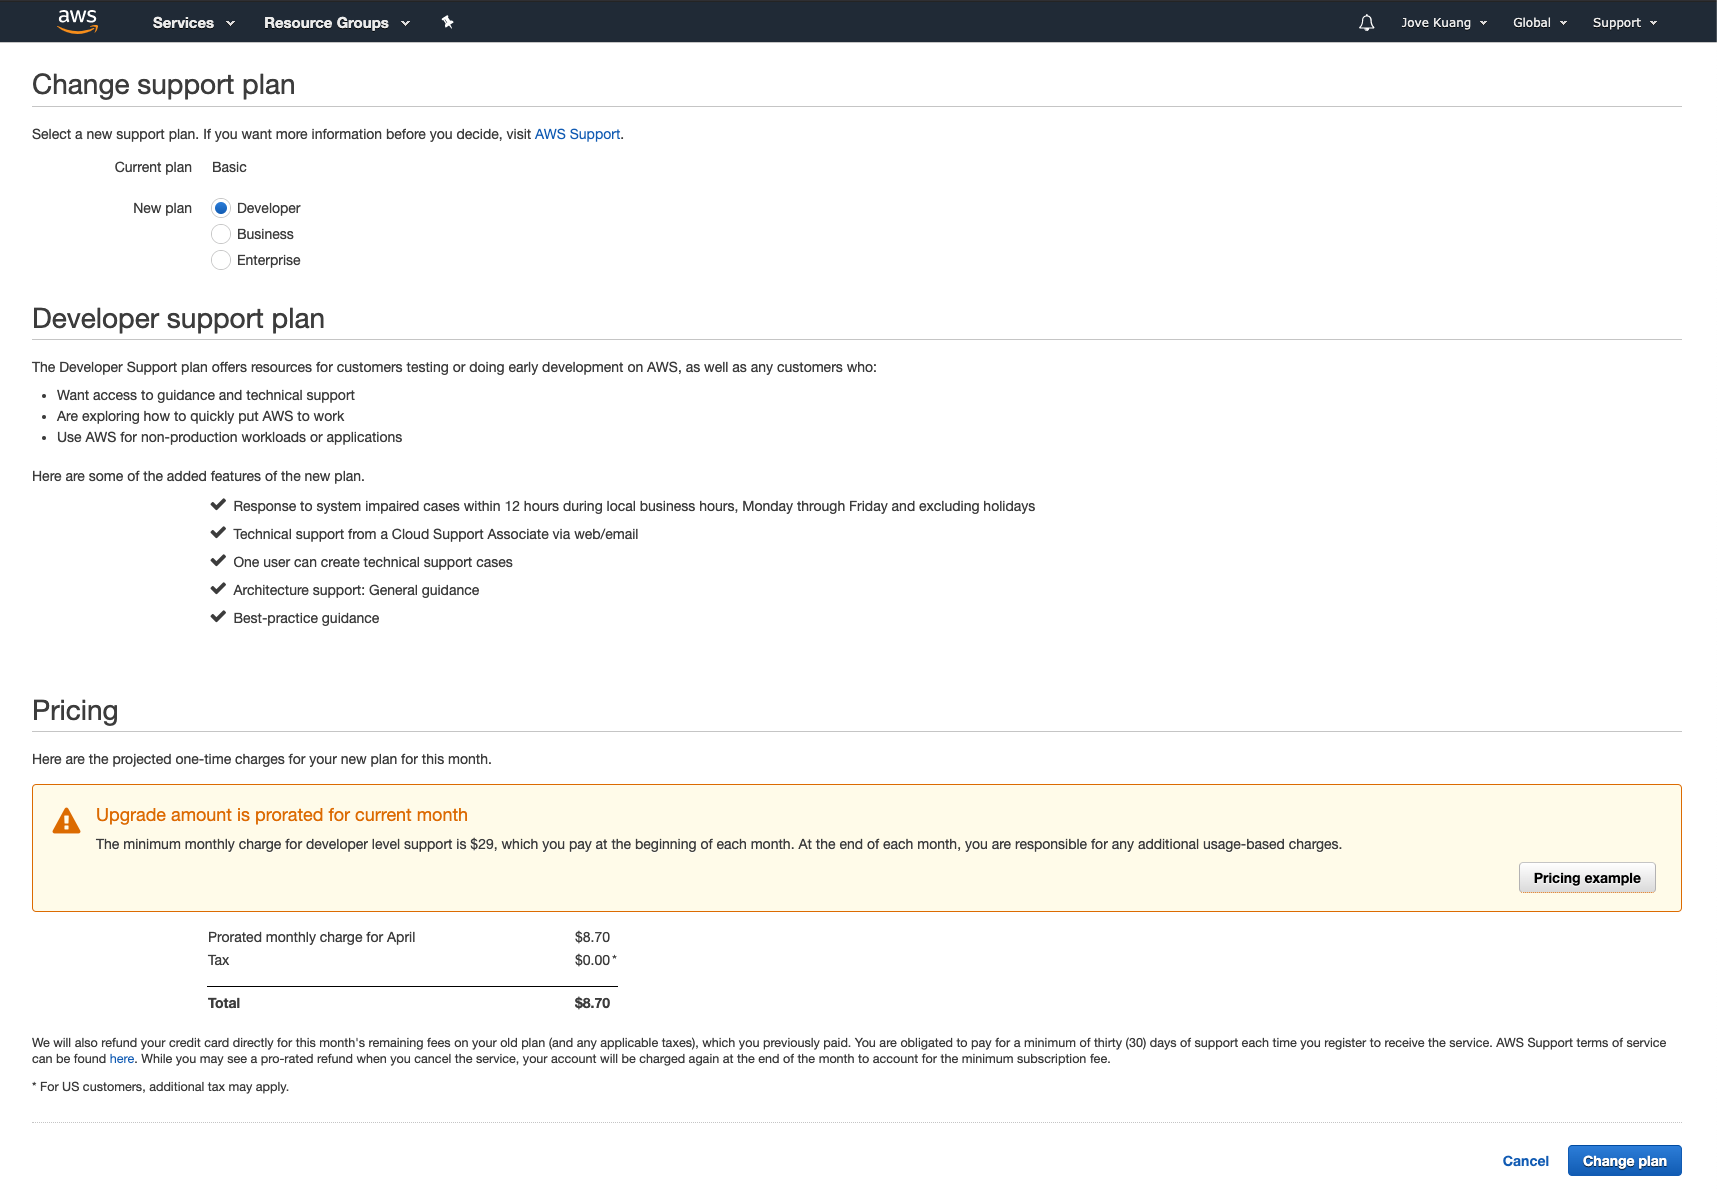Click 'Prorated monthly charge for April' label
This screenshot has width=1717, height=1193.
[x=311, y=937]
